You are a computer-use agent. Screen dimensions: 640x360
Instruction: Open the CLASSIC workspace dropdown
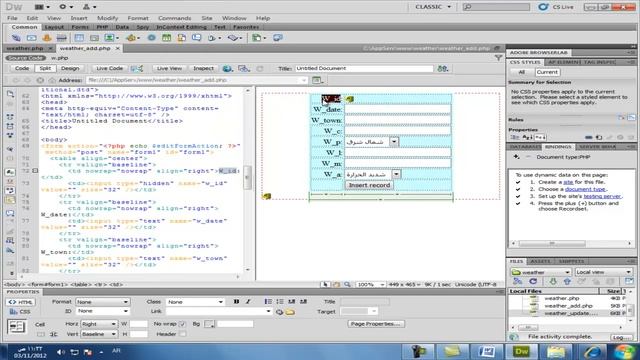(433, 7)
